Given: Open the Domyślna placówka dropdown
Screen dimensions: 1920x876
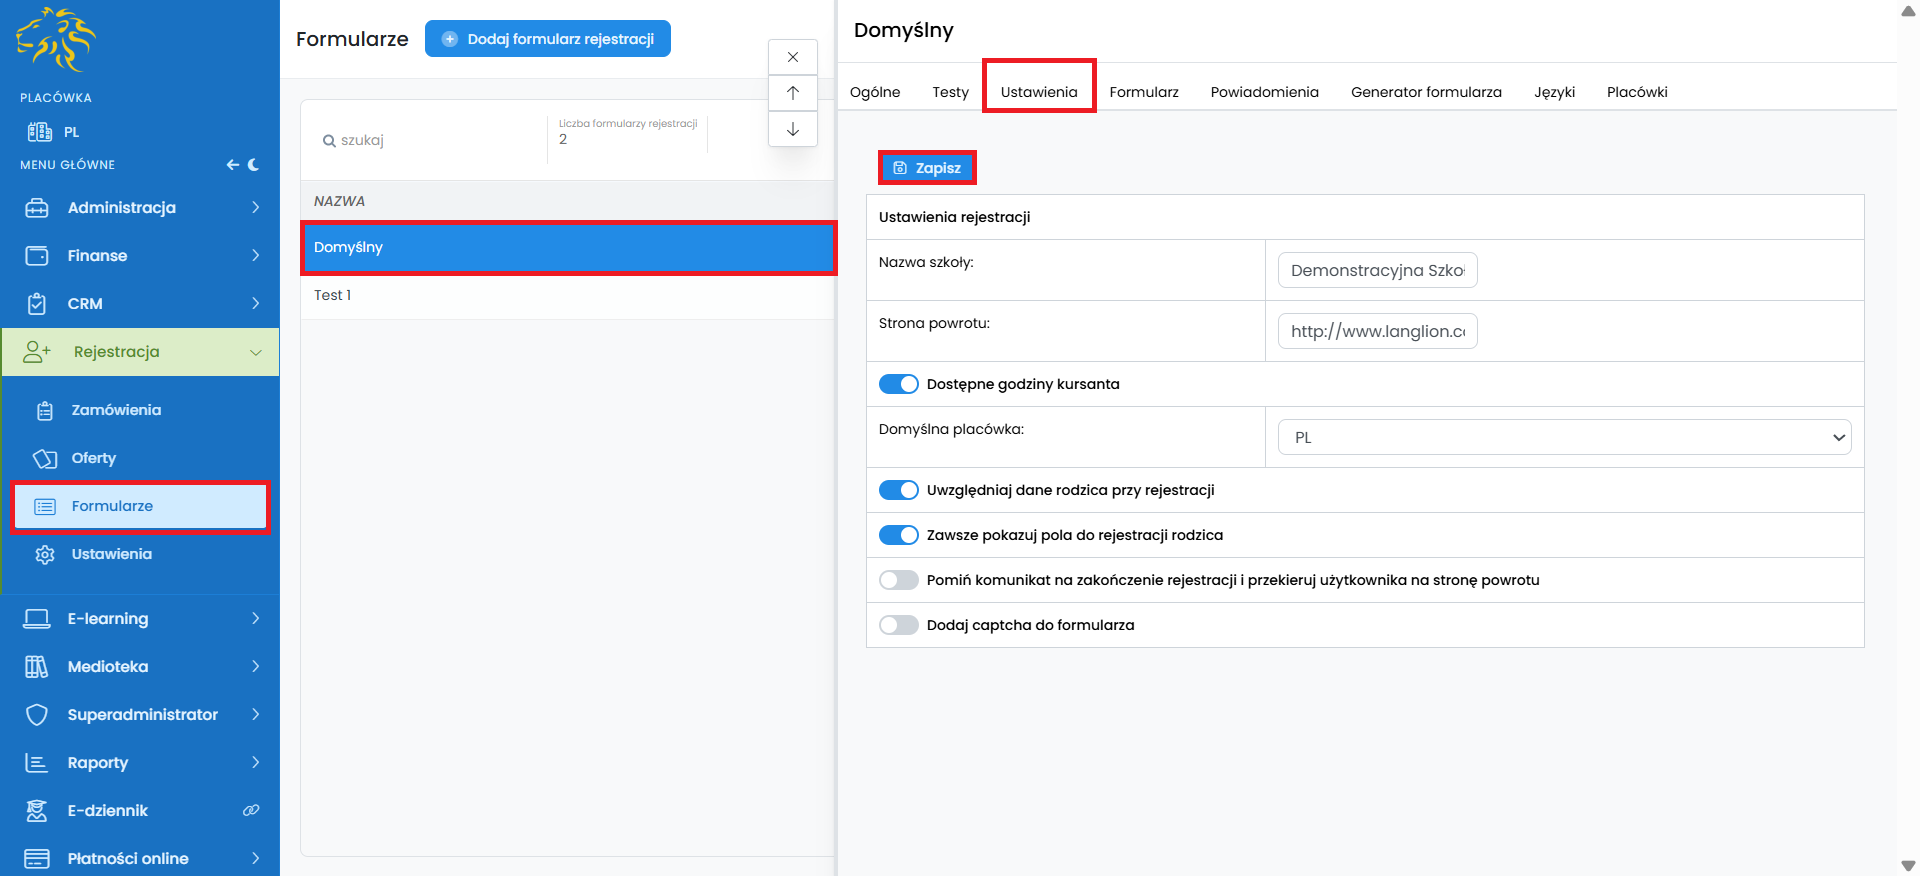Looking at the screenshot, I should pos(1564,437).
